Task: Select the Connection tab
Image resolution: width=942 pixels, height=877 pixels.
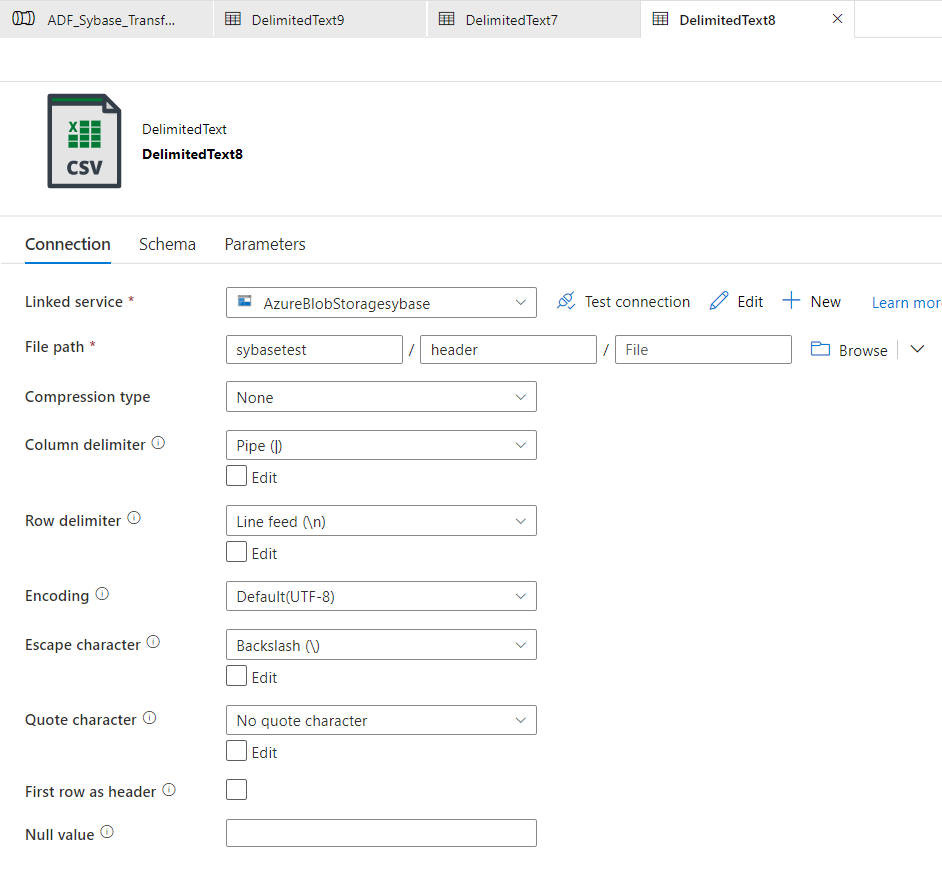Action: pos(68,244)
